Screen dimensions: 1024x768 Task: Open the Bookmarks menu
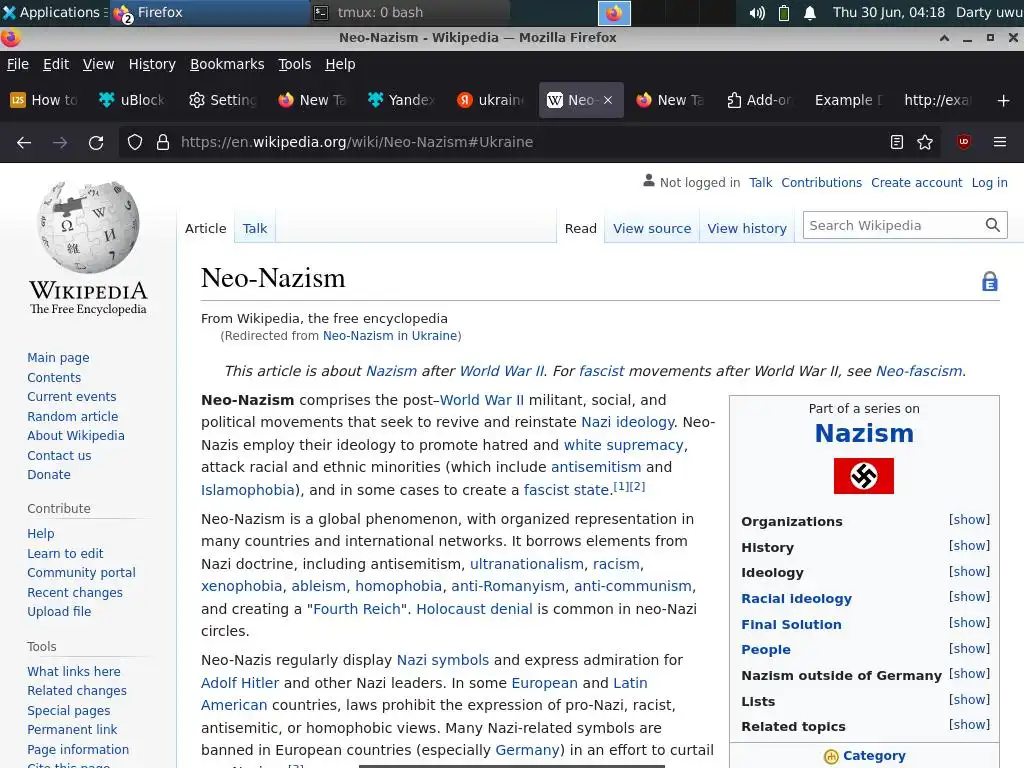tap(227, 64)
